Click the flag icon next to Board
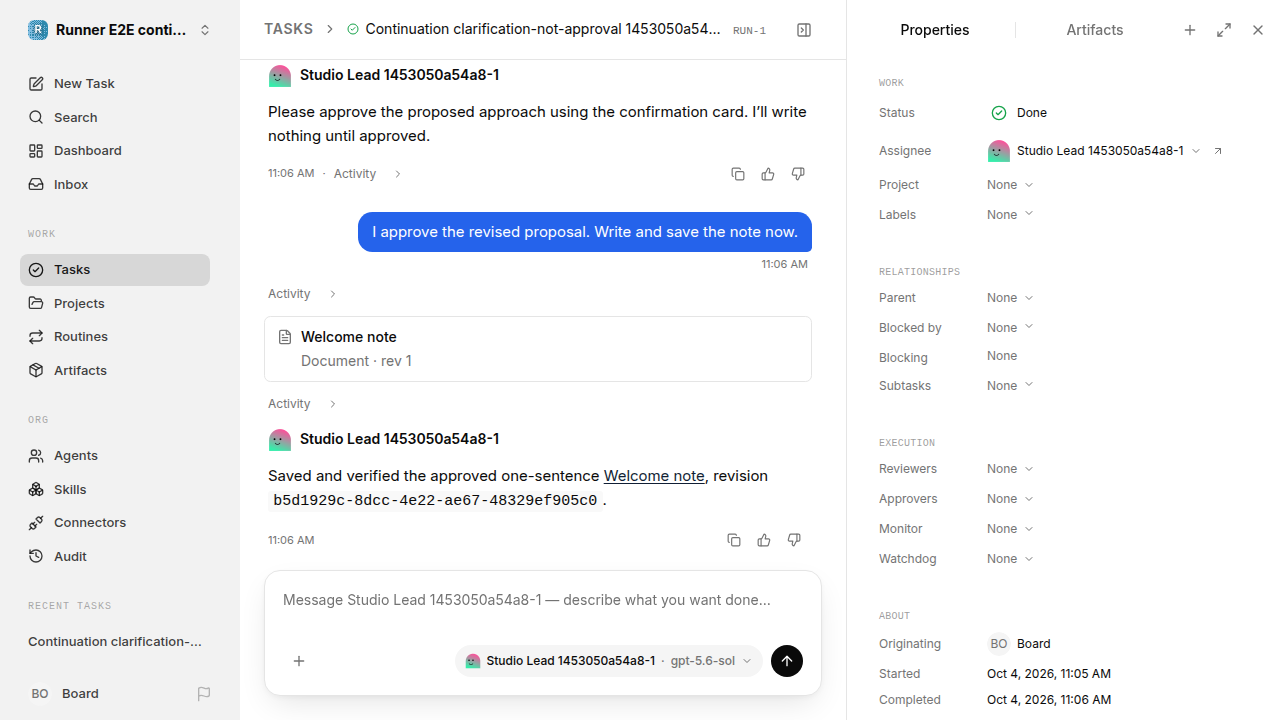The image size is (1280, 720). tap(204, 694)
